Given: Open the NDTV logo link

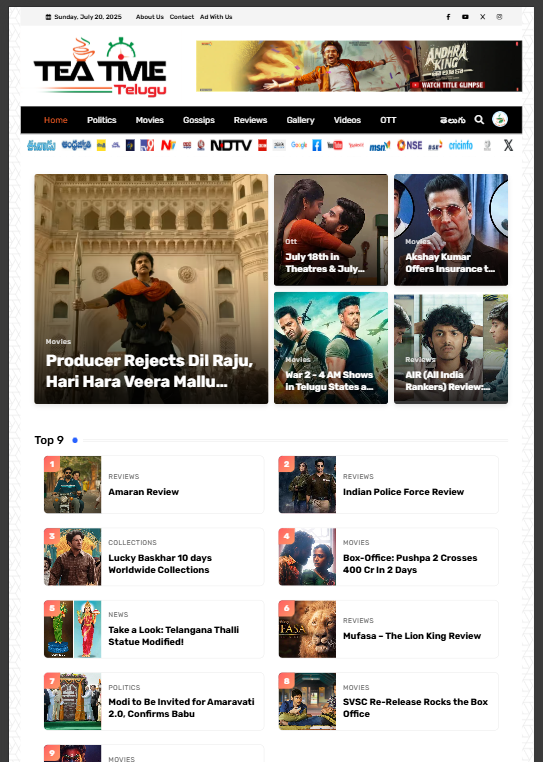Looking at the screenshot, I should (x=231, y=145).
